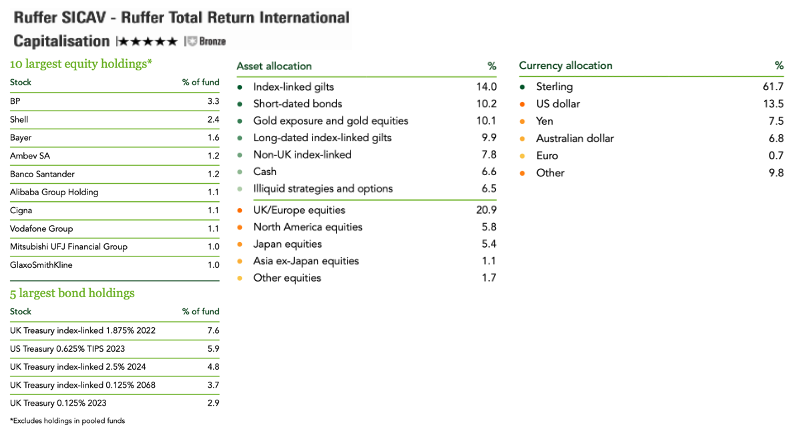Image resolution: width=792 pixels, height=432 pixels.
Task: Click the Index-linked gilts legend dot
Action: (240, 87)
